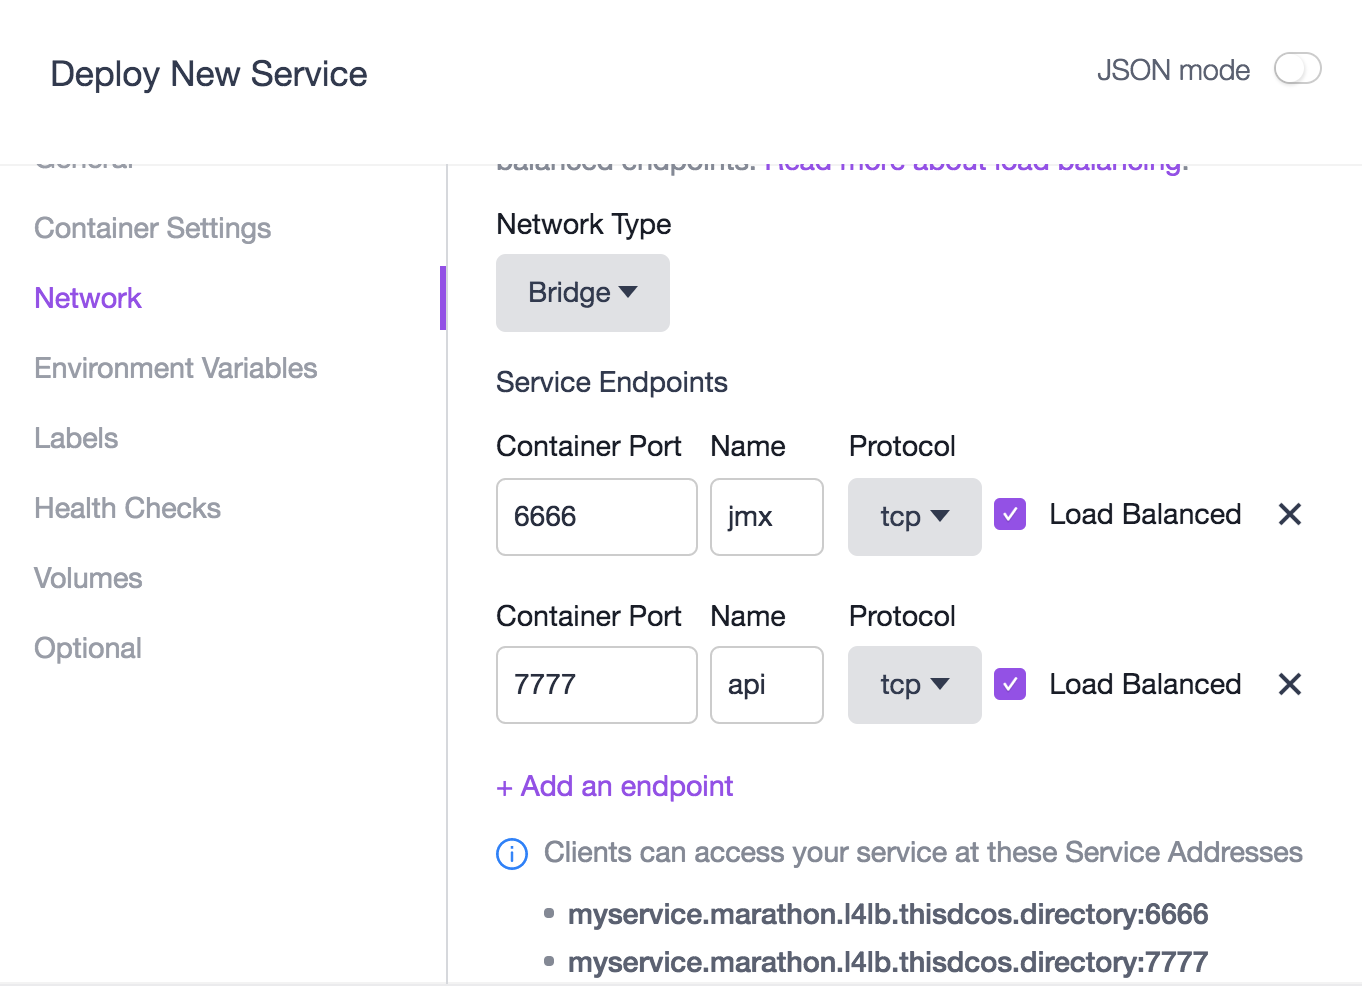This screenshot has height=986, width=1362.
Task: Remove the jmx endpoint with X icon
Action: coord(1289,515)
